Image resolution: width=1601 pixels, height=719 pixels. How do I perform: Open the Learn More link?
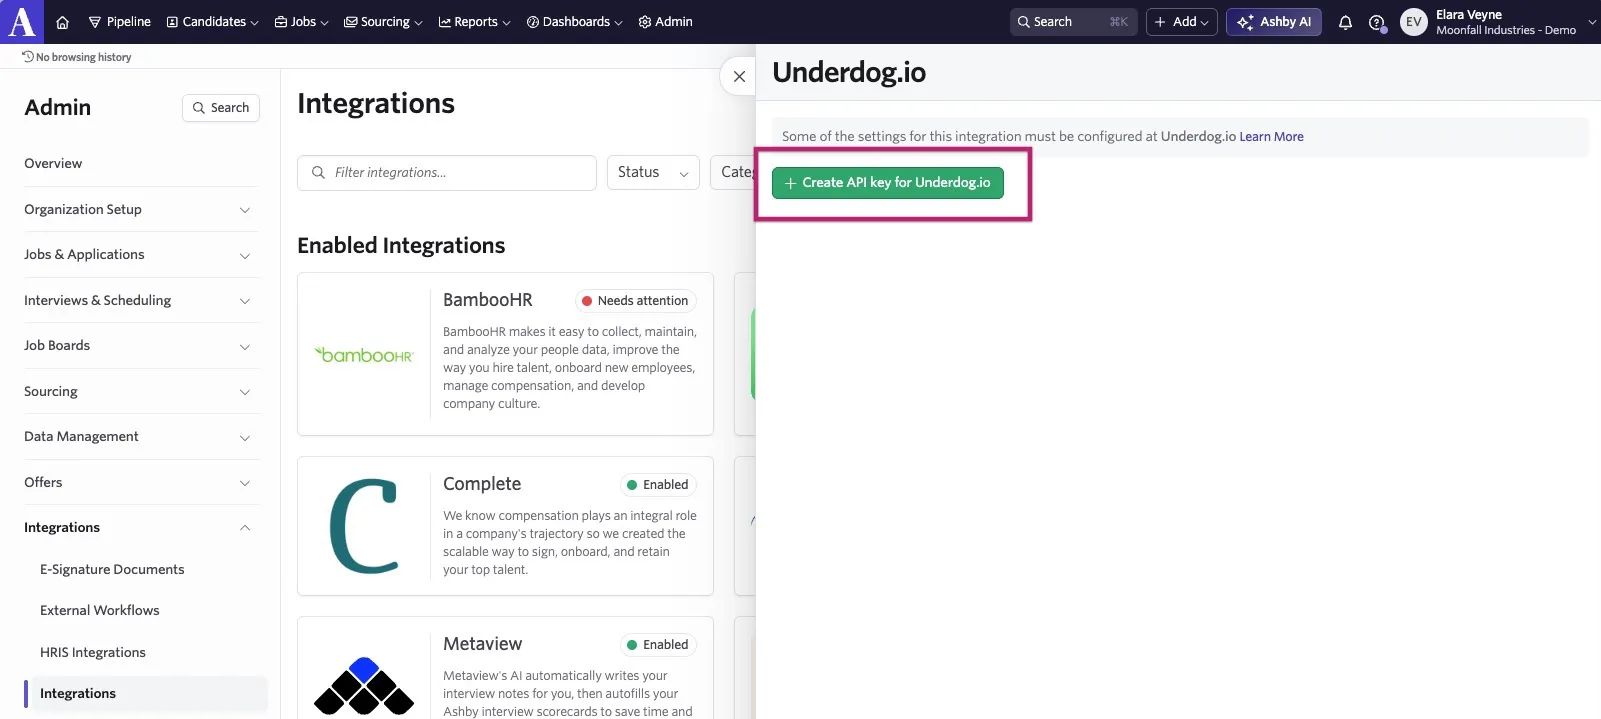(x=1271, y=137)
